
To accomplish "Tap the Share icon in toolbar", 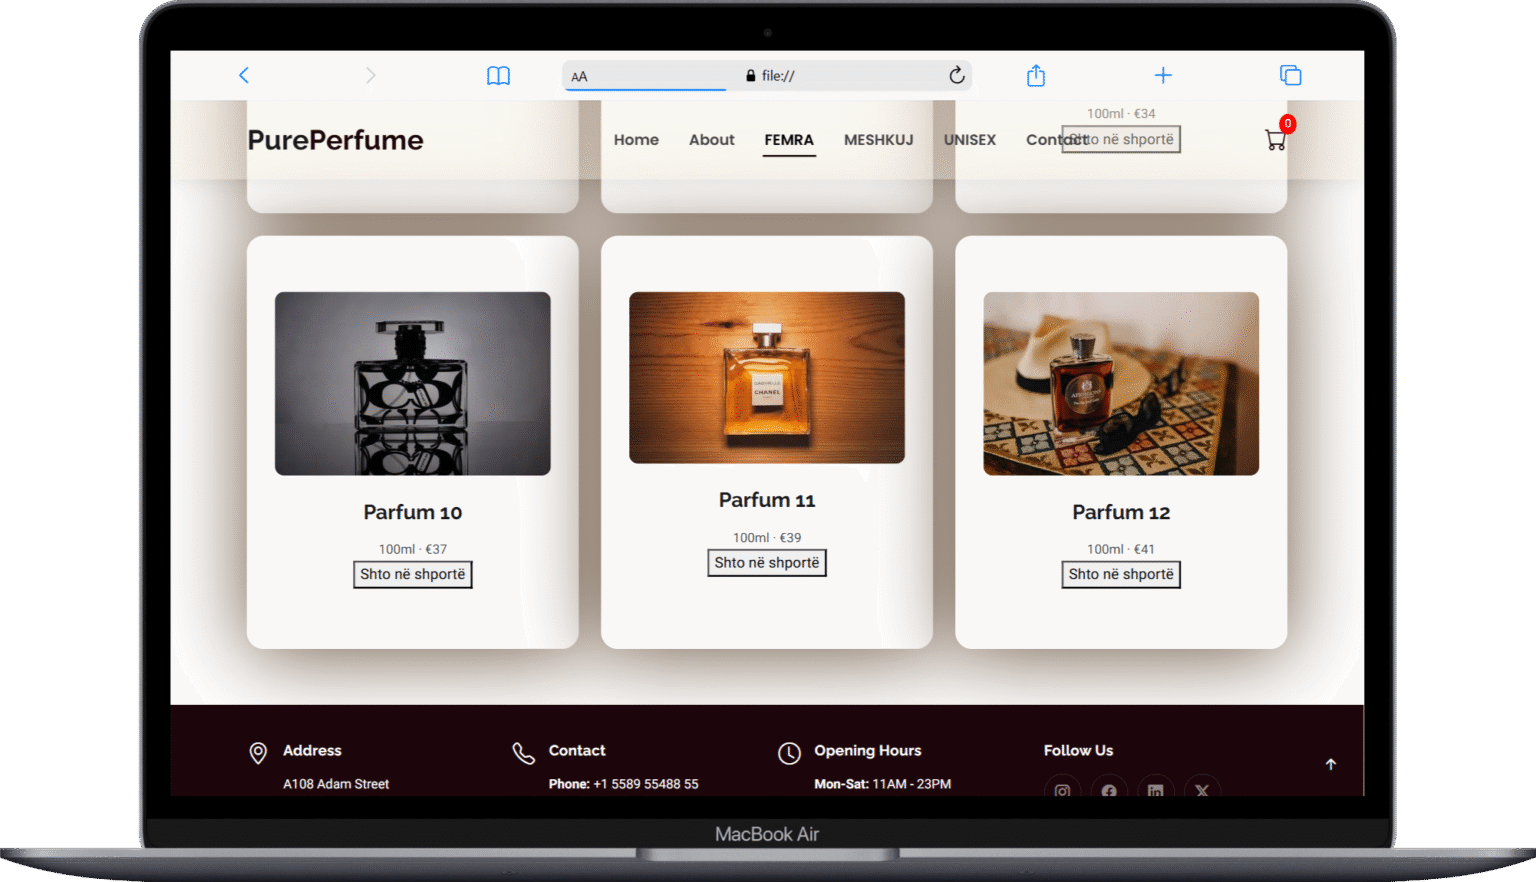I will pos(1036,75).
